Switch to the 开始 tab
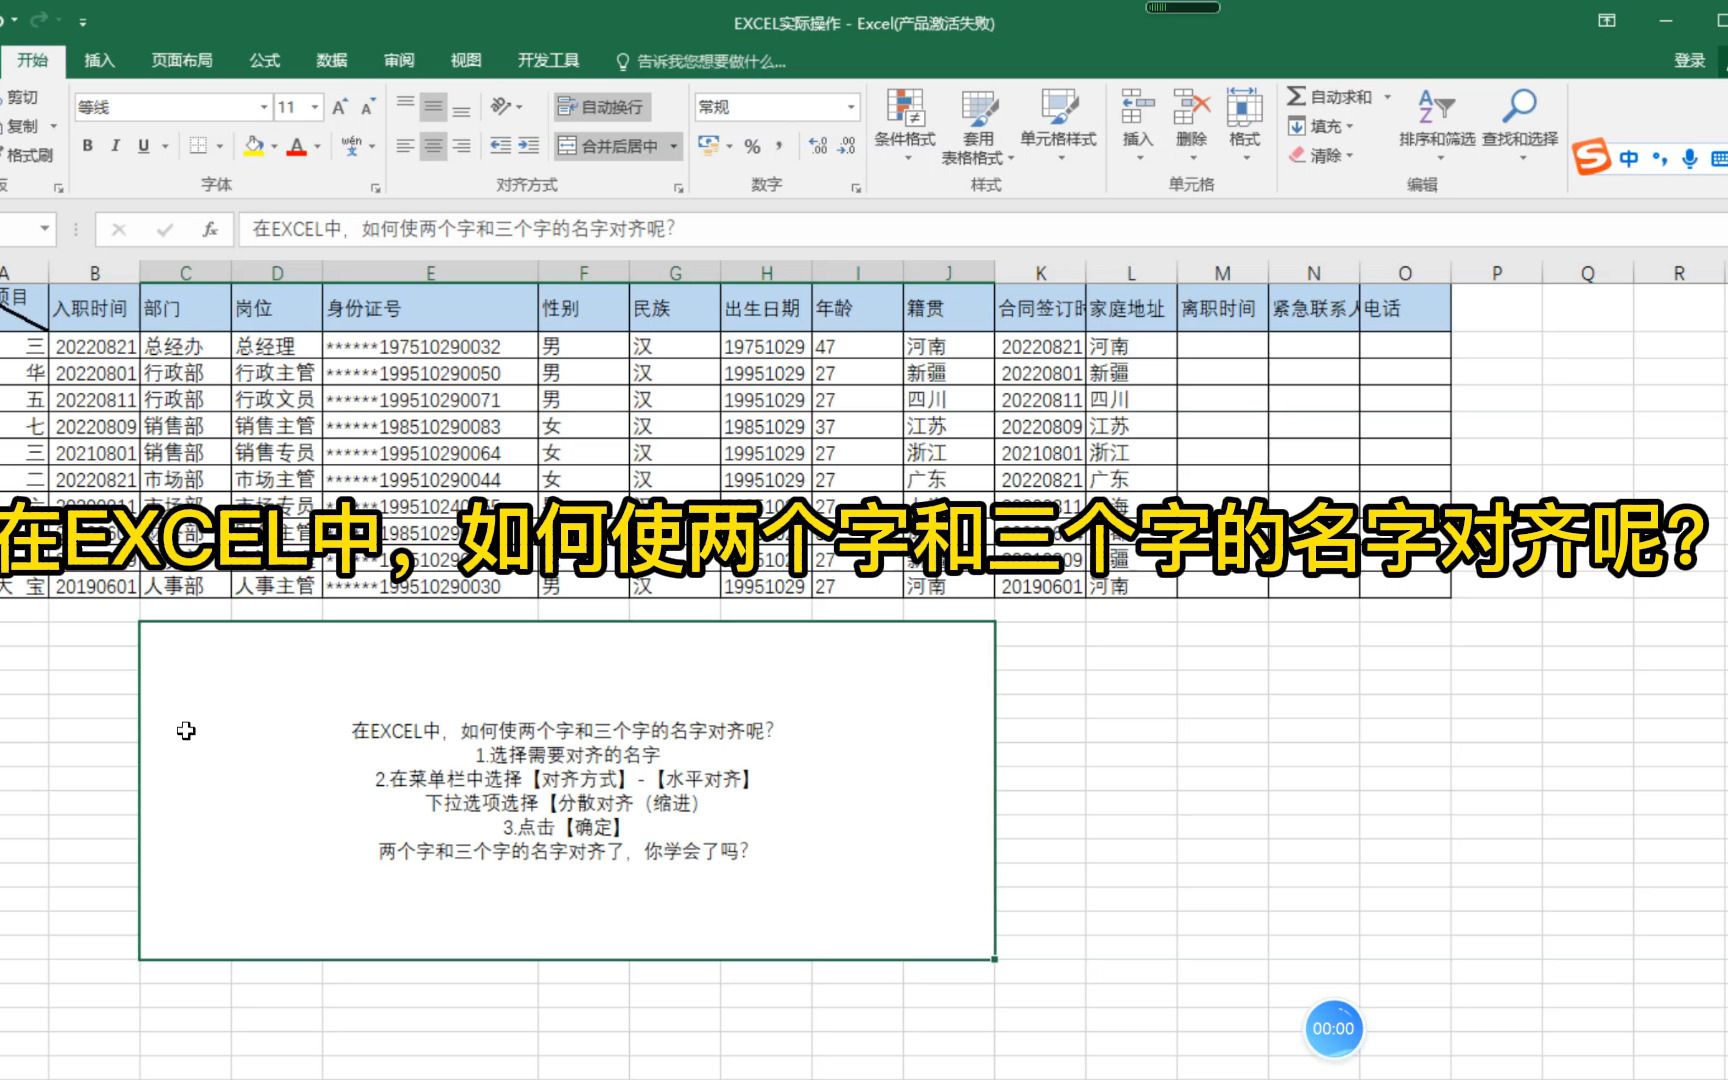 (32, 60)
